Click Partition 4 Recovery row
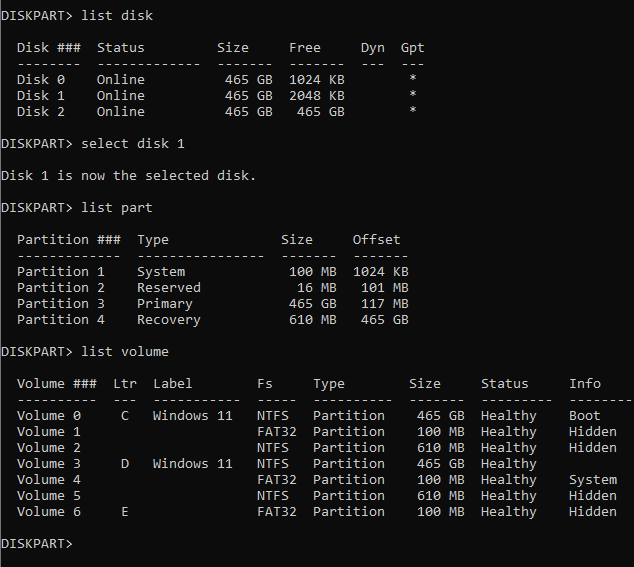Image resolution: width=634 pixels, height=567 pixels. (x=213, y=320)
